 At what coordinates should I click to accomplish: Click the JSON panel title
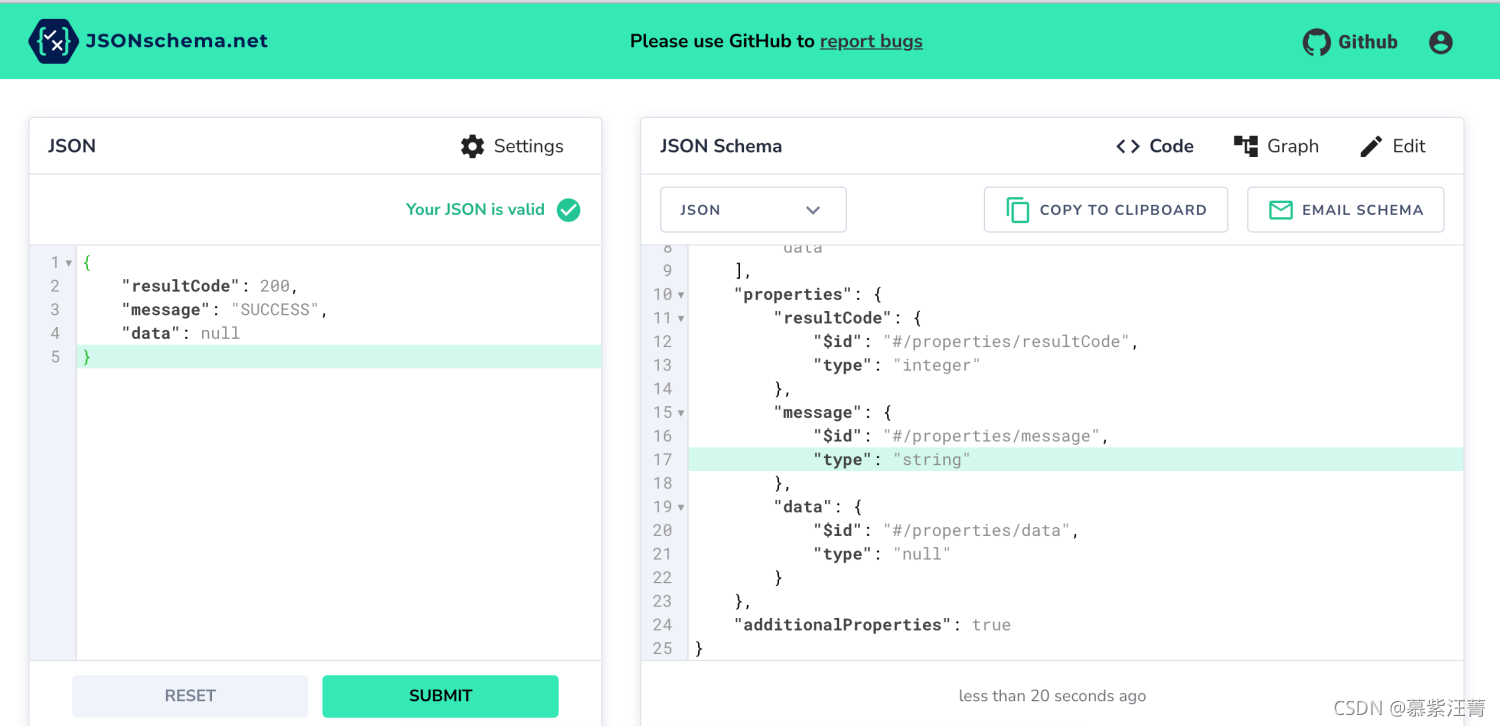(72, 146)
